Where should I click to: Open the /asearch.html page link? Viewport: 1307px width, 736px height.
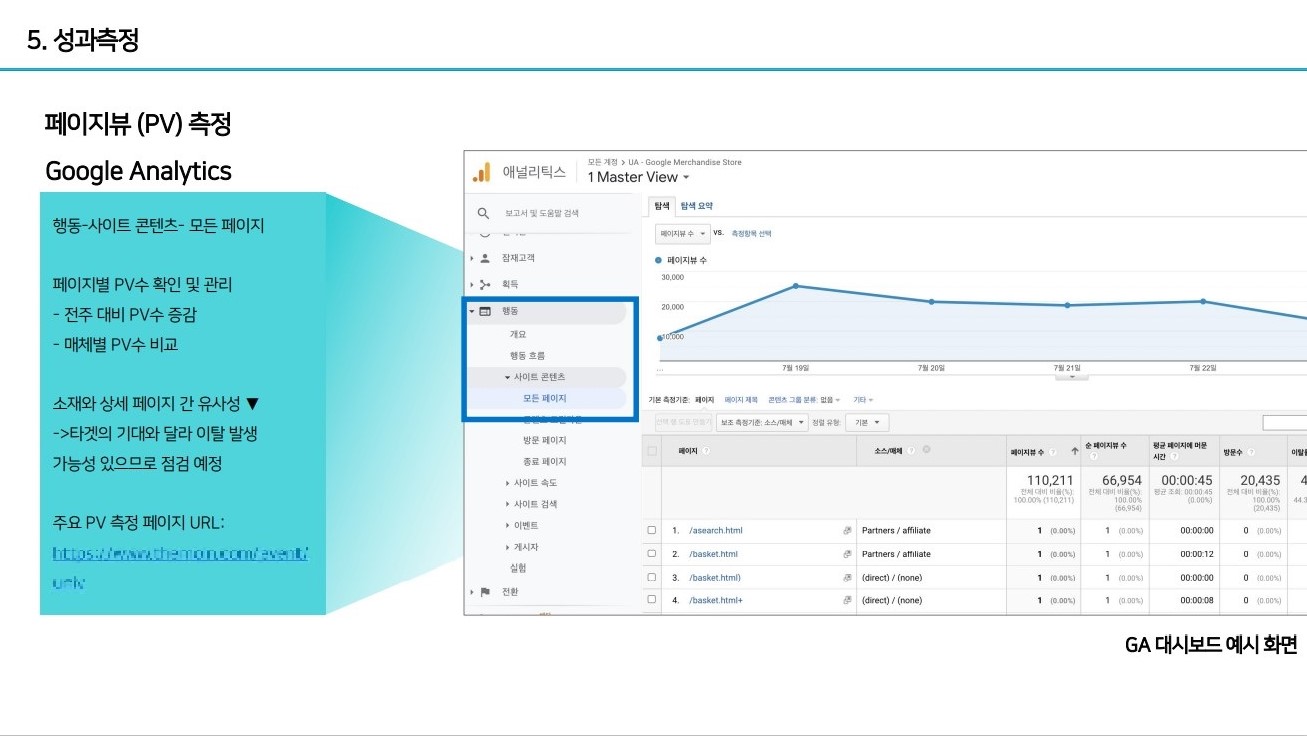tap(716, 530)
